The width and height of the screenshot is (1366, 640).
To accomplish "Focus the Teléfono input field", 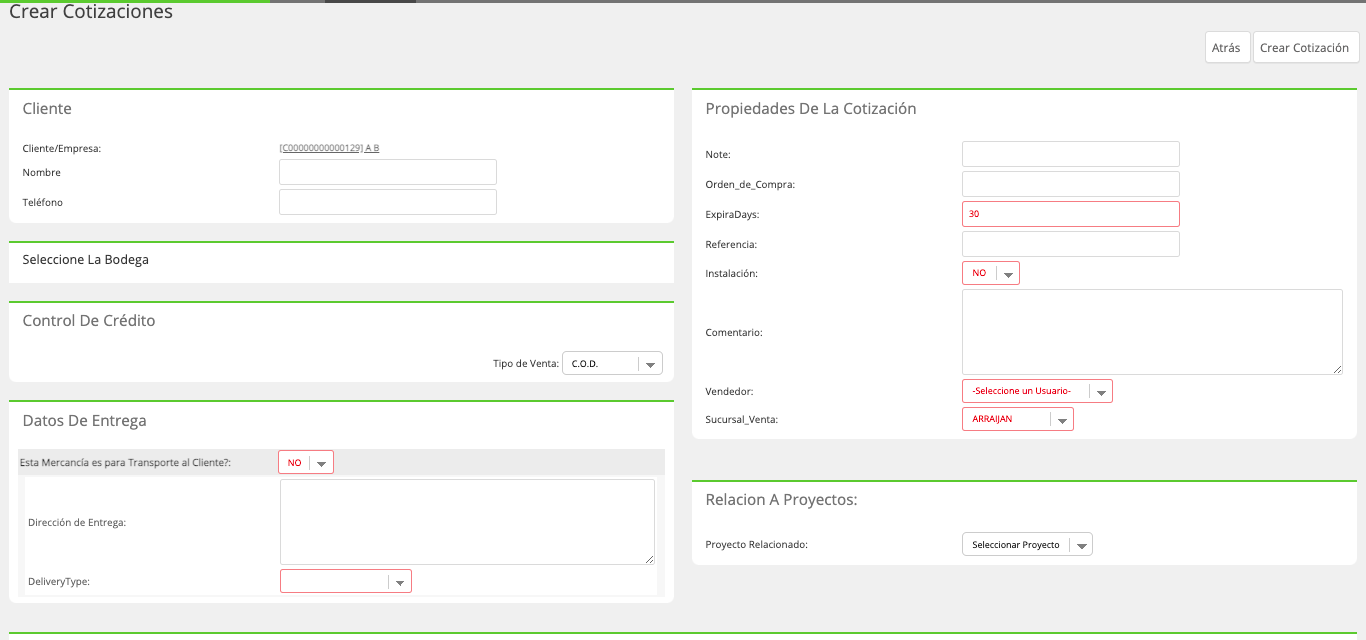I will pyautogui.click(x=388, y=202).
